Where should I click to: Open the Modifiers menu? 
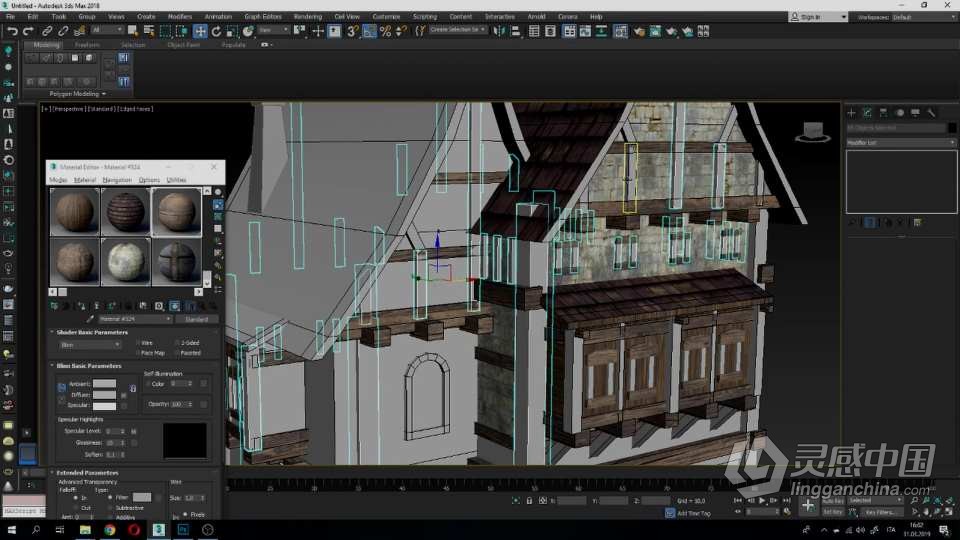(180, 17)
